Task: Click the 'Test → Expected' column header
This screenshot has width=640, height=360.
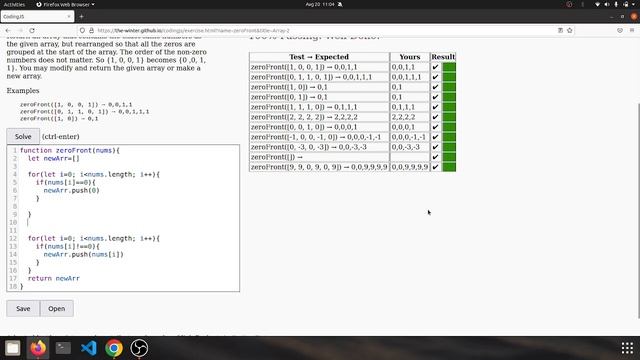Action: (x=319, y=57)
